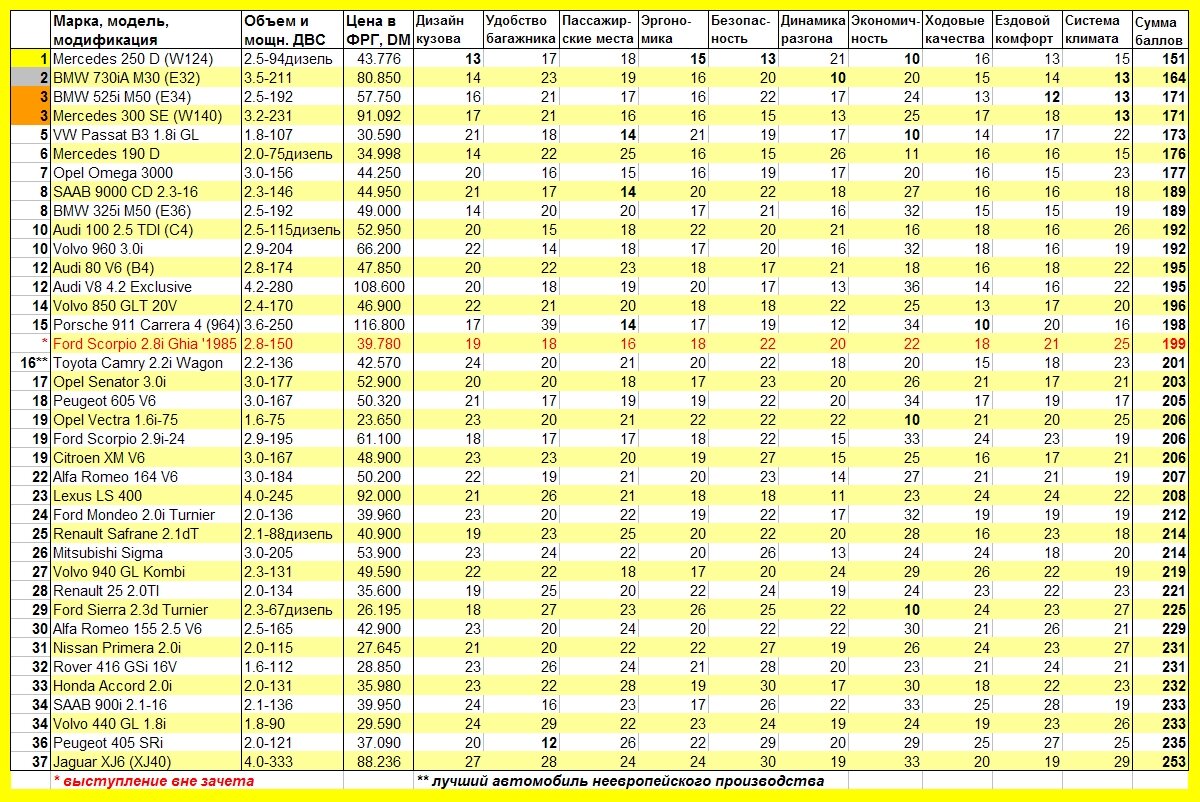Click the 'Цена в ФРГ, DM' header
Viewport: 1200px width, 802px height.
tap(377, 30)
